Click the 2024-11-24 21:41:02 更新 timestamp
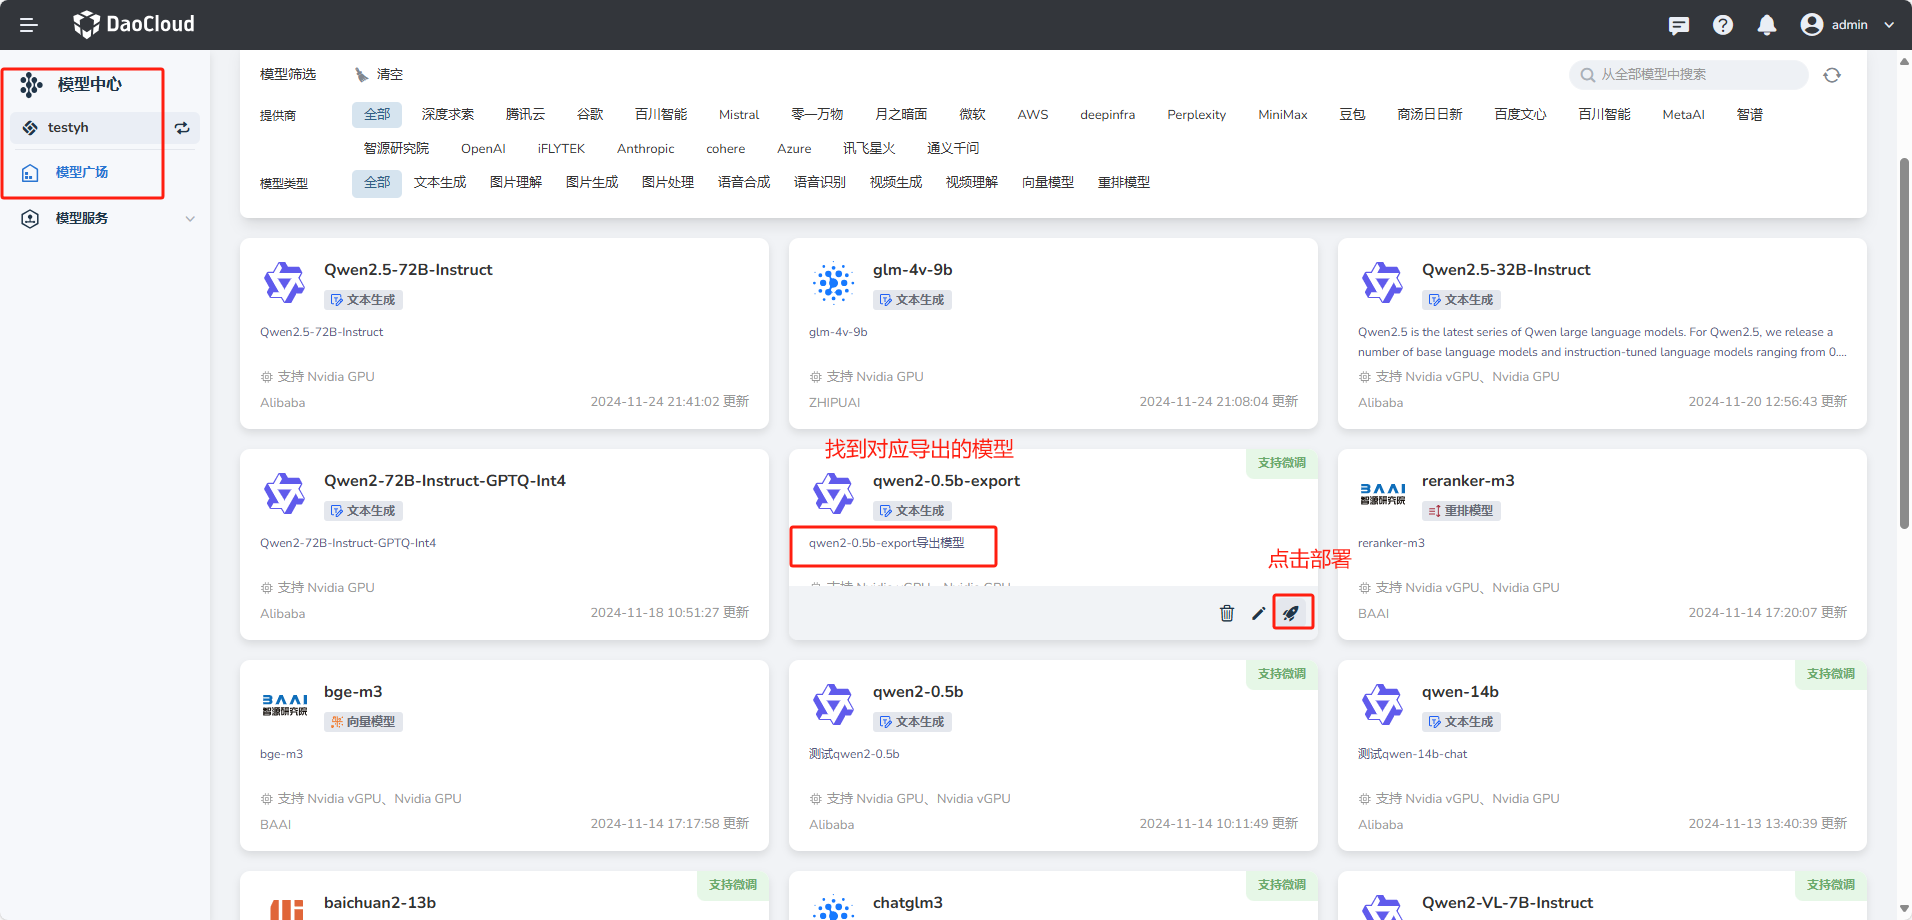This screenshot has width=1912, height=920. [x=669, y=402]
